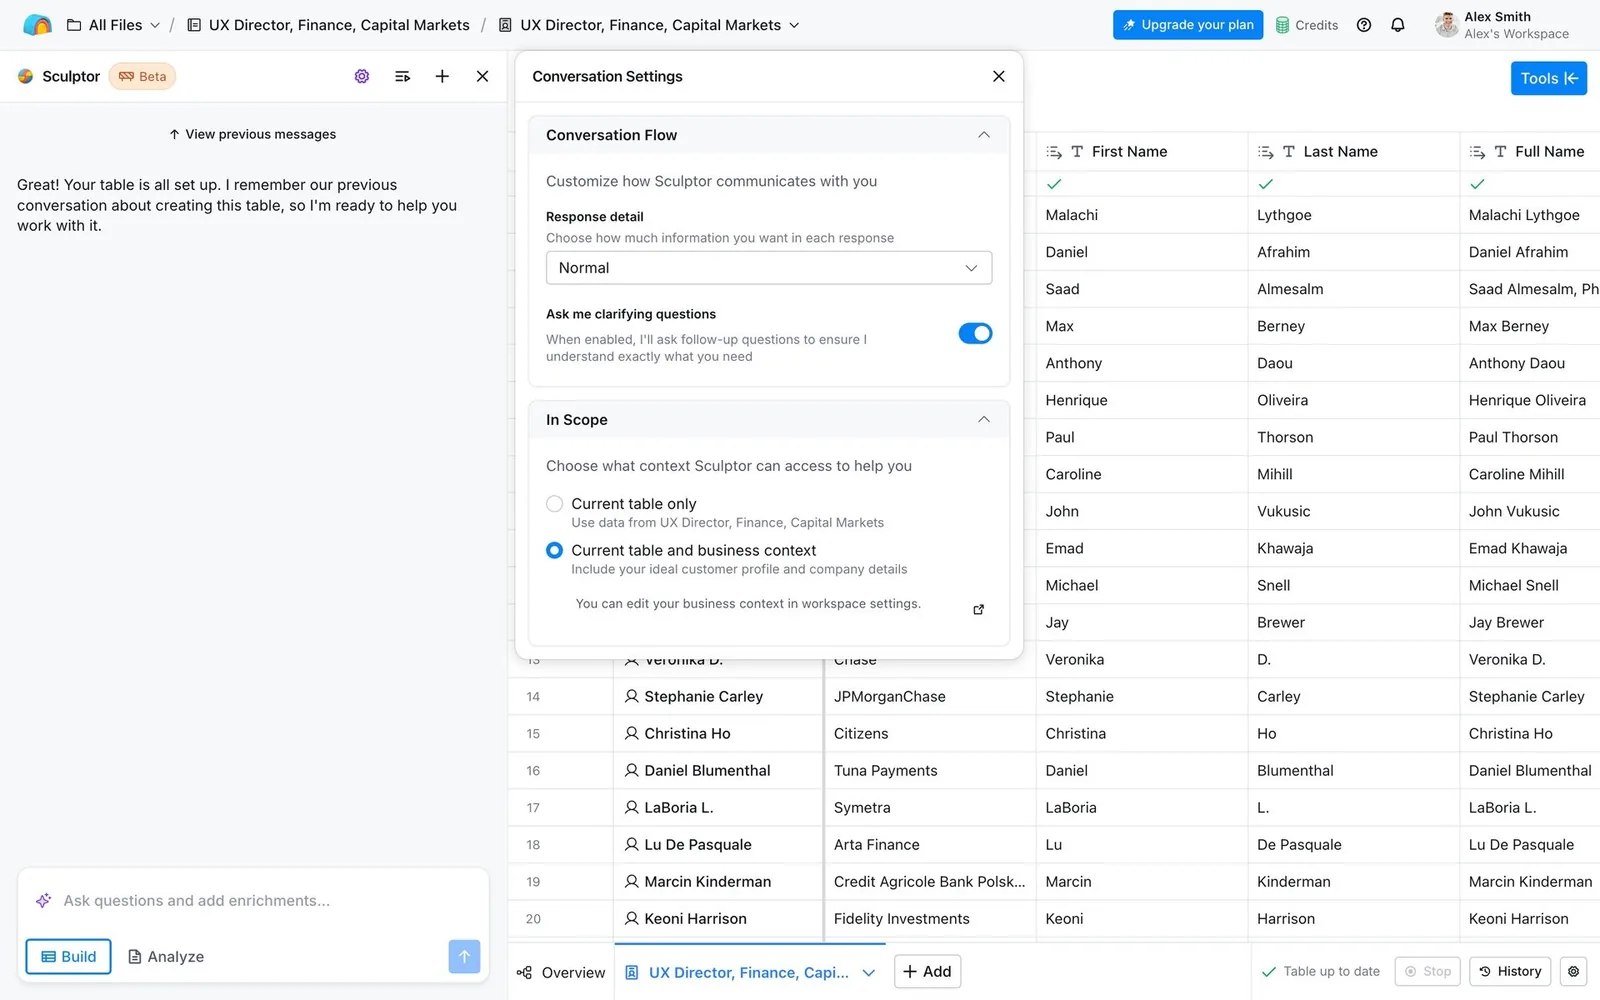
Task: Open the Tools panel button
Action: coord(1549,78)
